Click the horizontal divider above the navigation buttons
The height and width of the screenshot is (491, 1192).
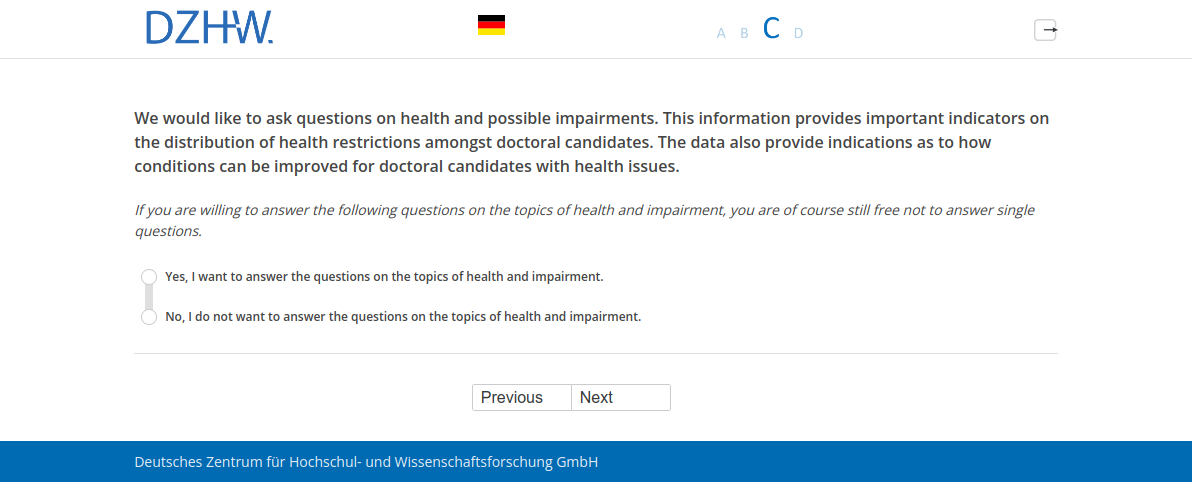click(596, 354)
